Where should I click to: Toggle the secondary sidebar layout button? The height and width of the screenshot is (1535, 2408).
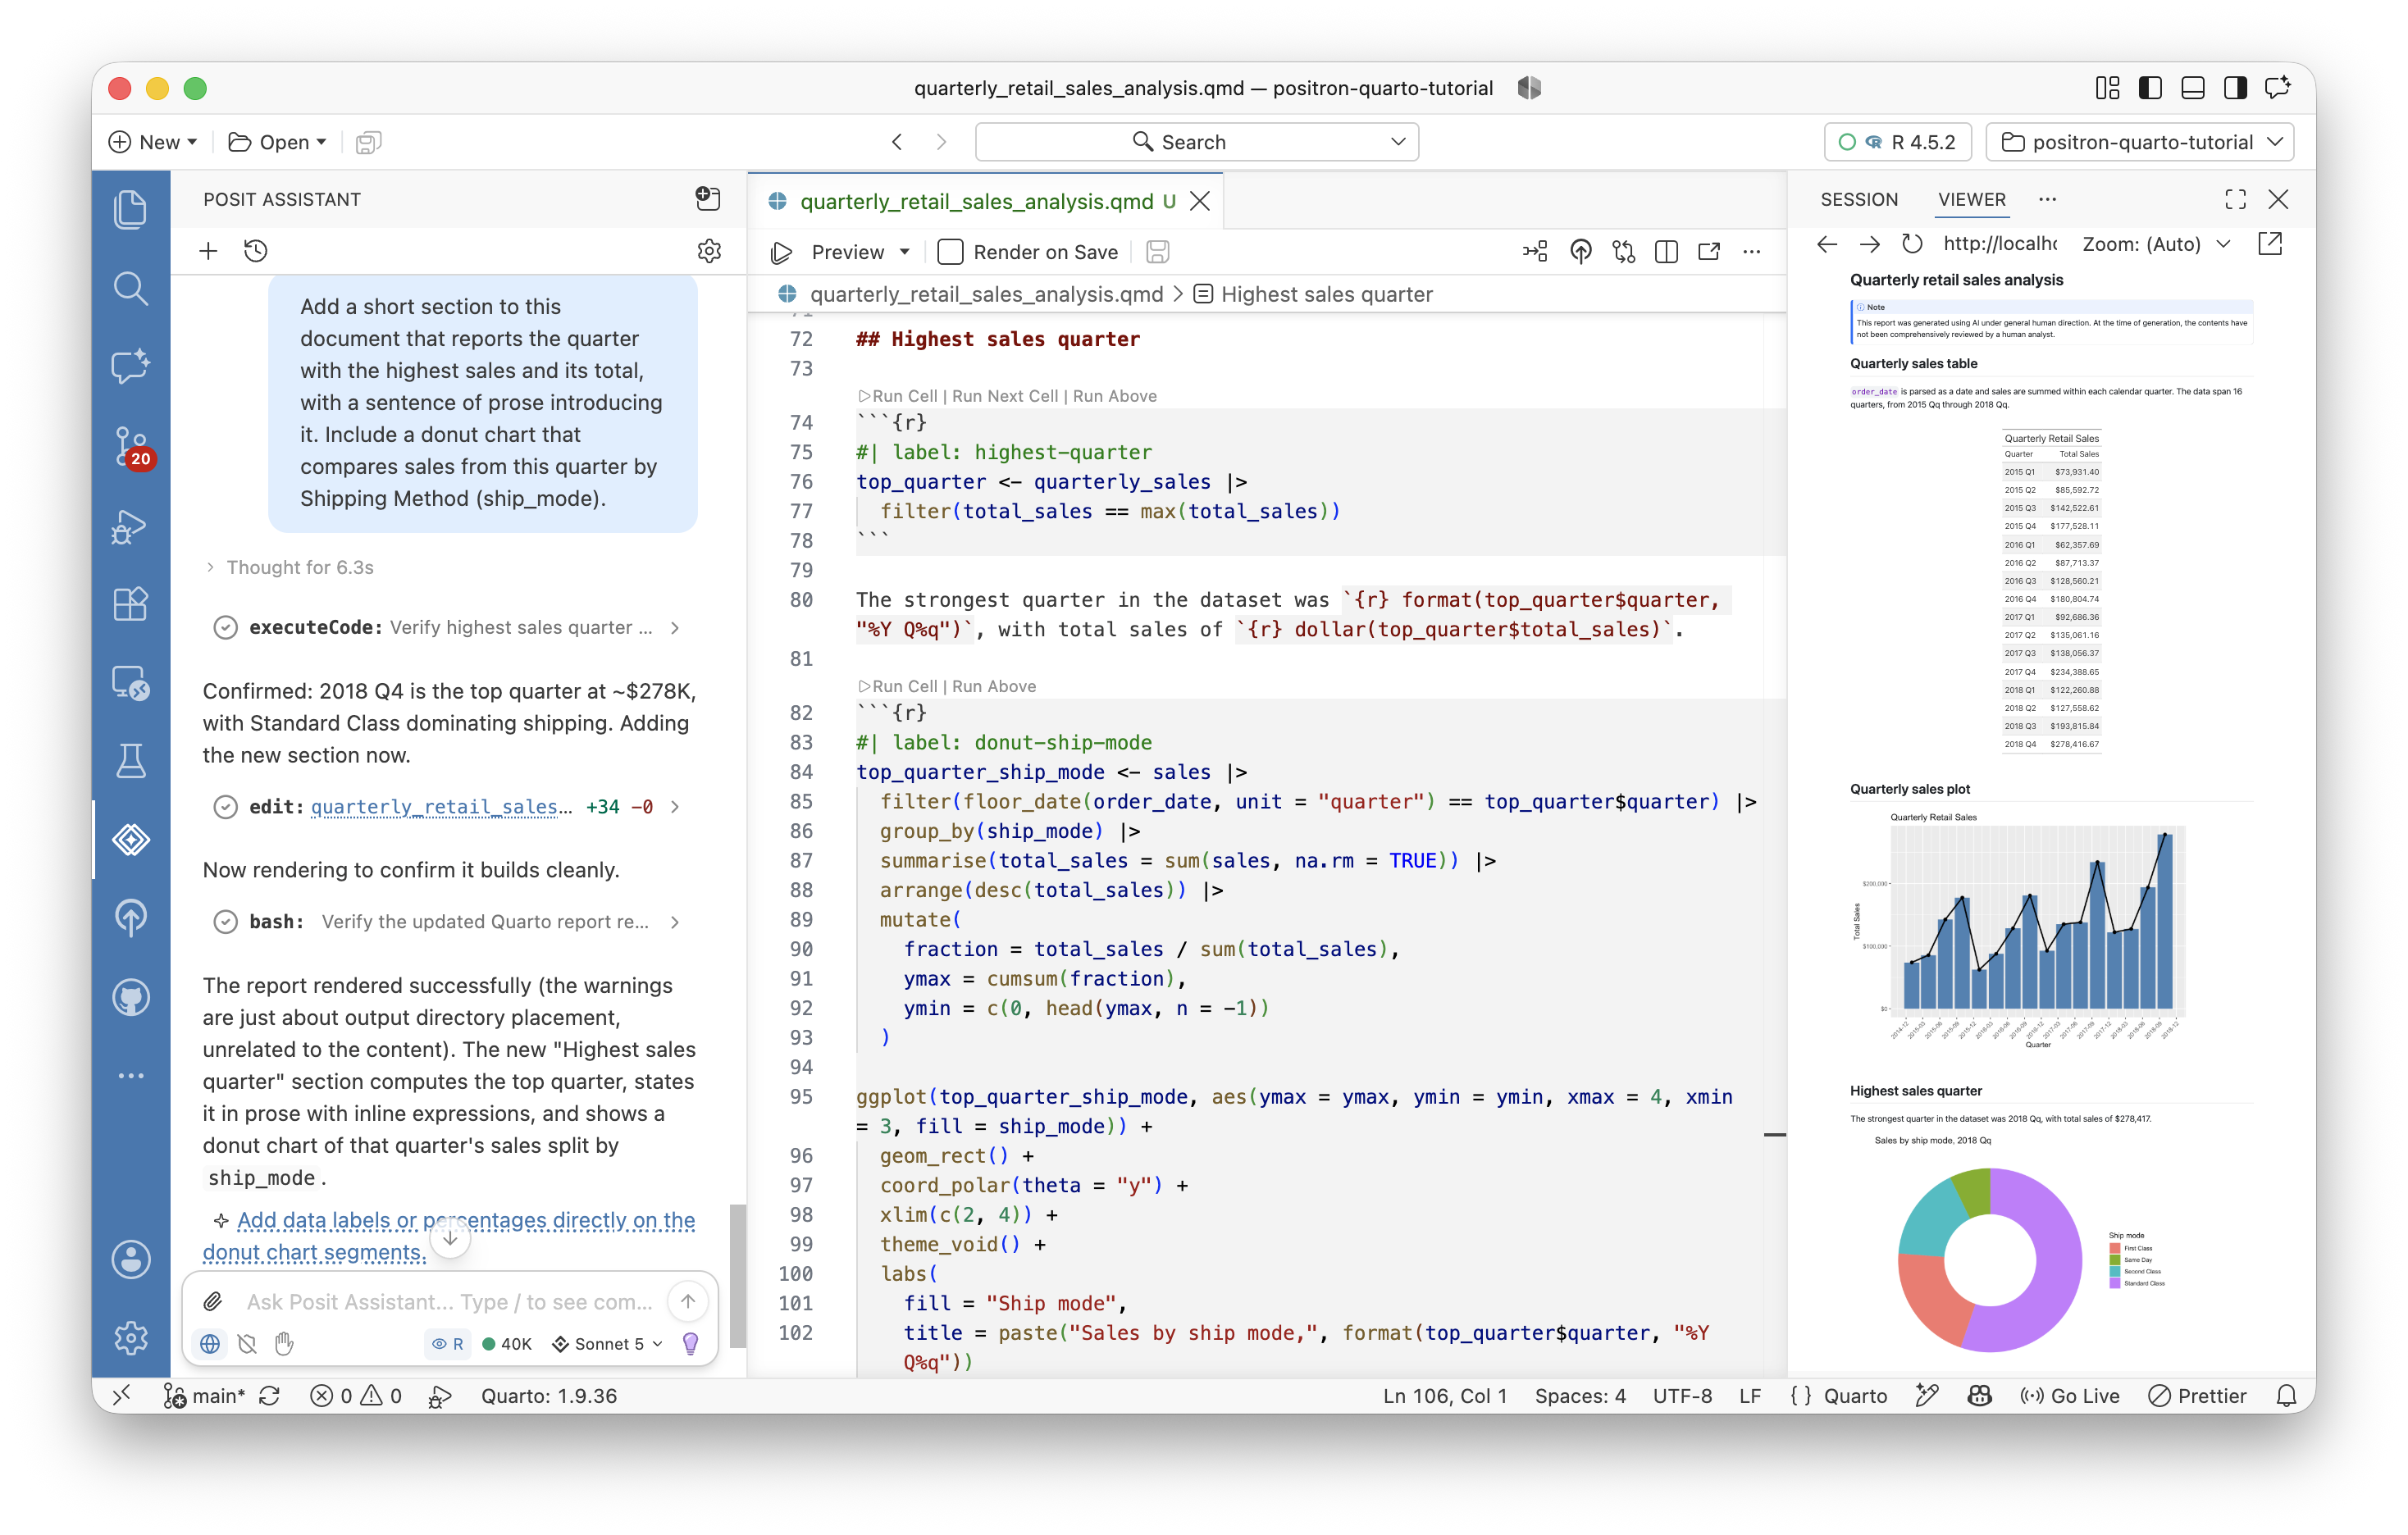pos(2235,88)
